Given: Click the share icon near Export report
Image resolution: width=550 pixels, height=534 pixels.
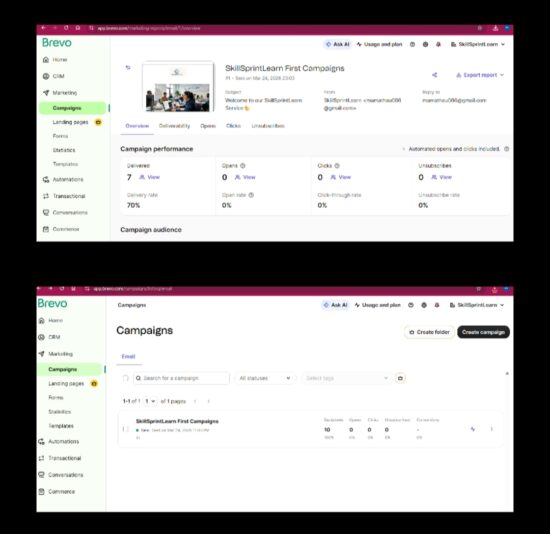Looking at the screenshot, I should tap(434, 75).
